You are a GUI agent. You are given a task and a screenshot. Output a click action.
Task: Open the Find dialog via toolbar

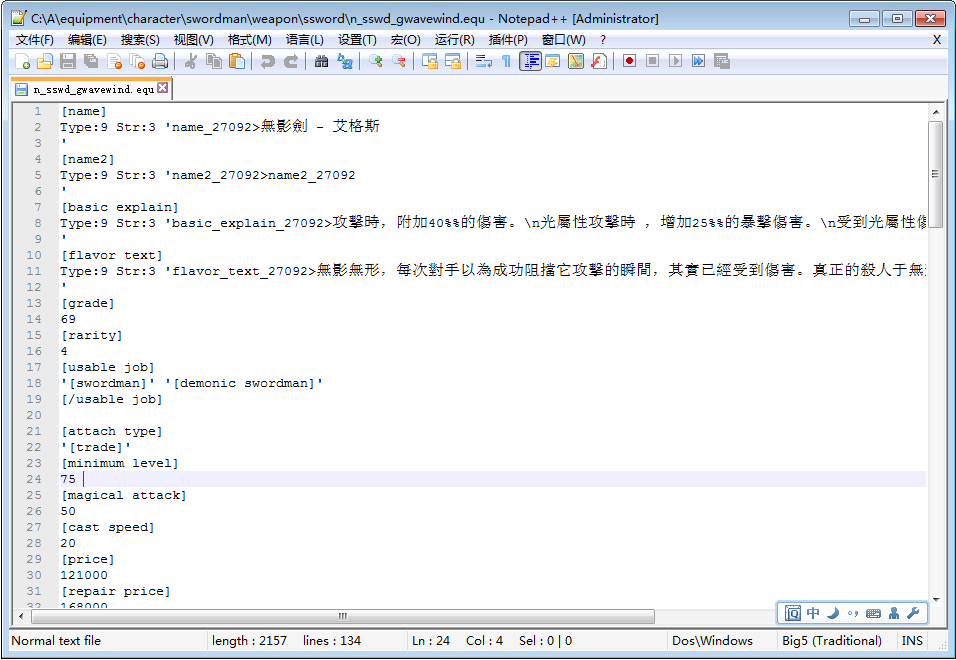(322, 60)
